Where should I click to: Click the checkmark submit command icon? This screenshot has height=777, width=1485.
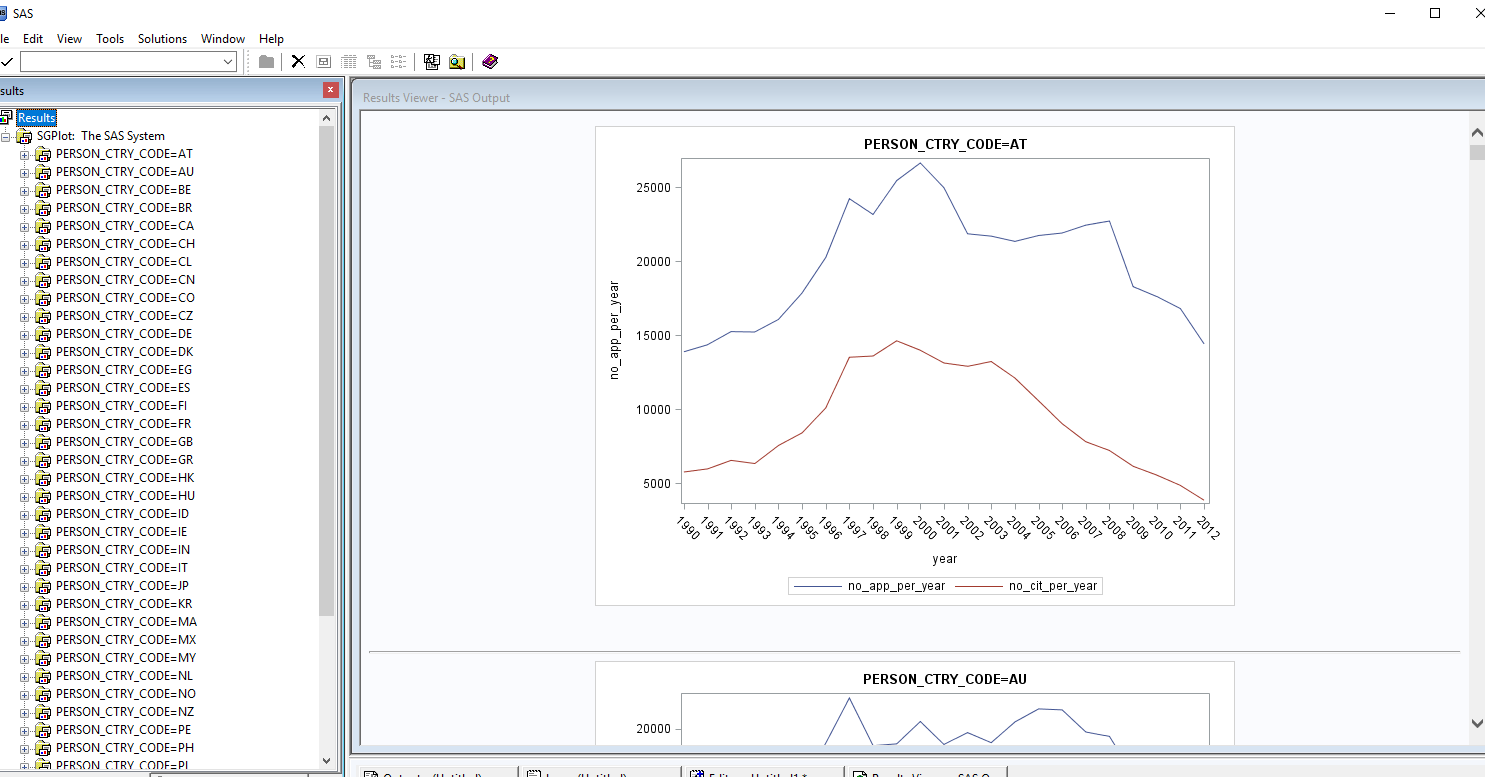(7, 62)
